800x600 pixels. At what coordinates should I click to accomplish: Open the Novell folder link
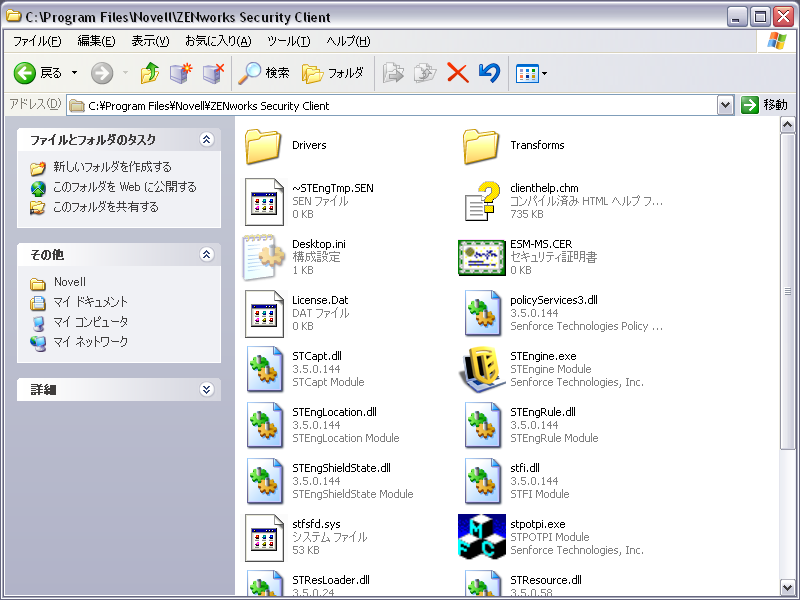coord(70,282)
